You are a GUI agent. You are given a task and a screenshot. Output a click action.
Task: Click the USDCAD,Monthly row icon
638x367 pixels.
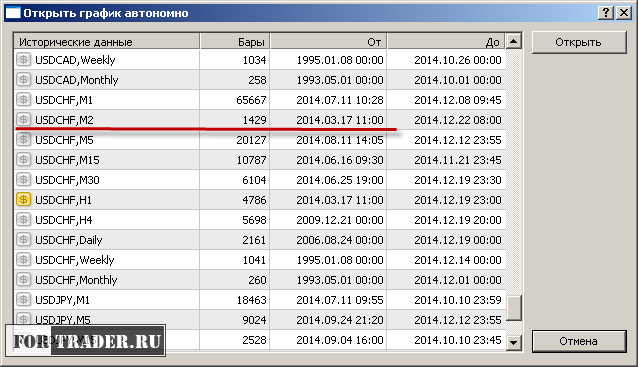[x=24, y=80]
